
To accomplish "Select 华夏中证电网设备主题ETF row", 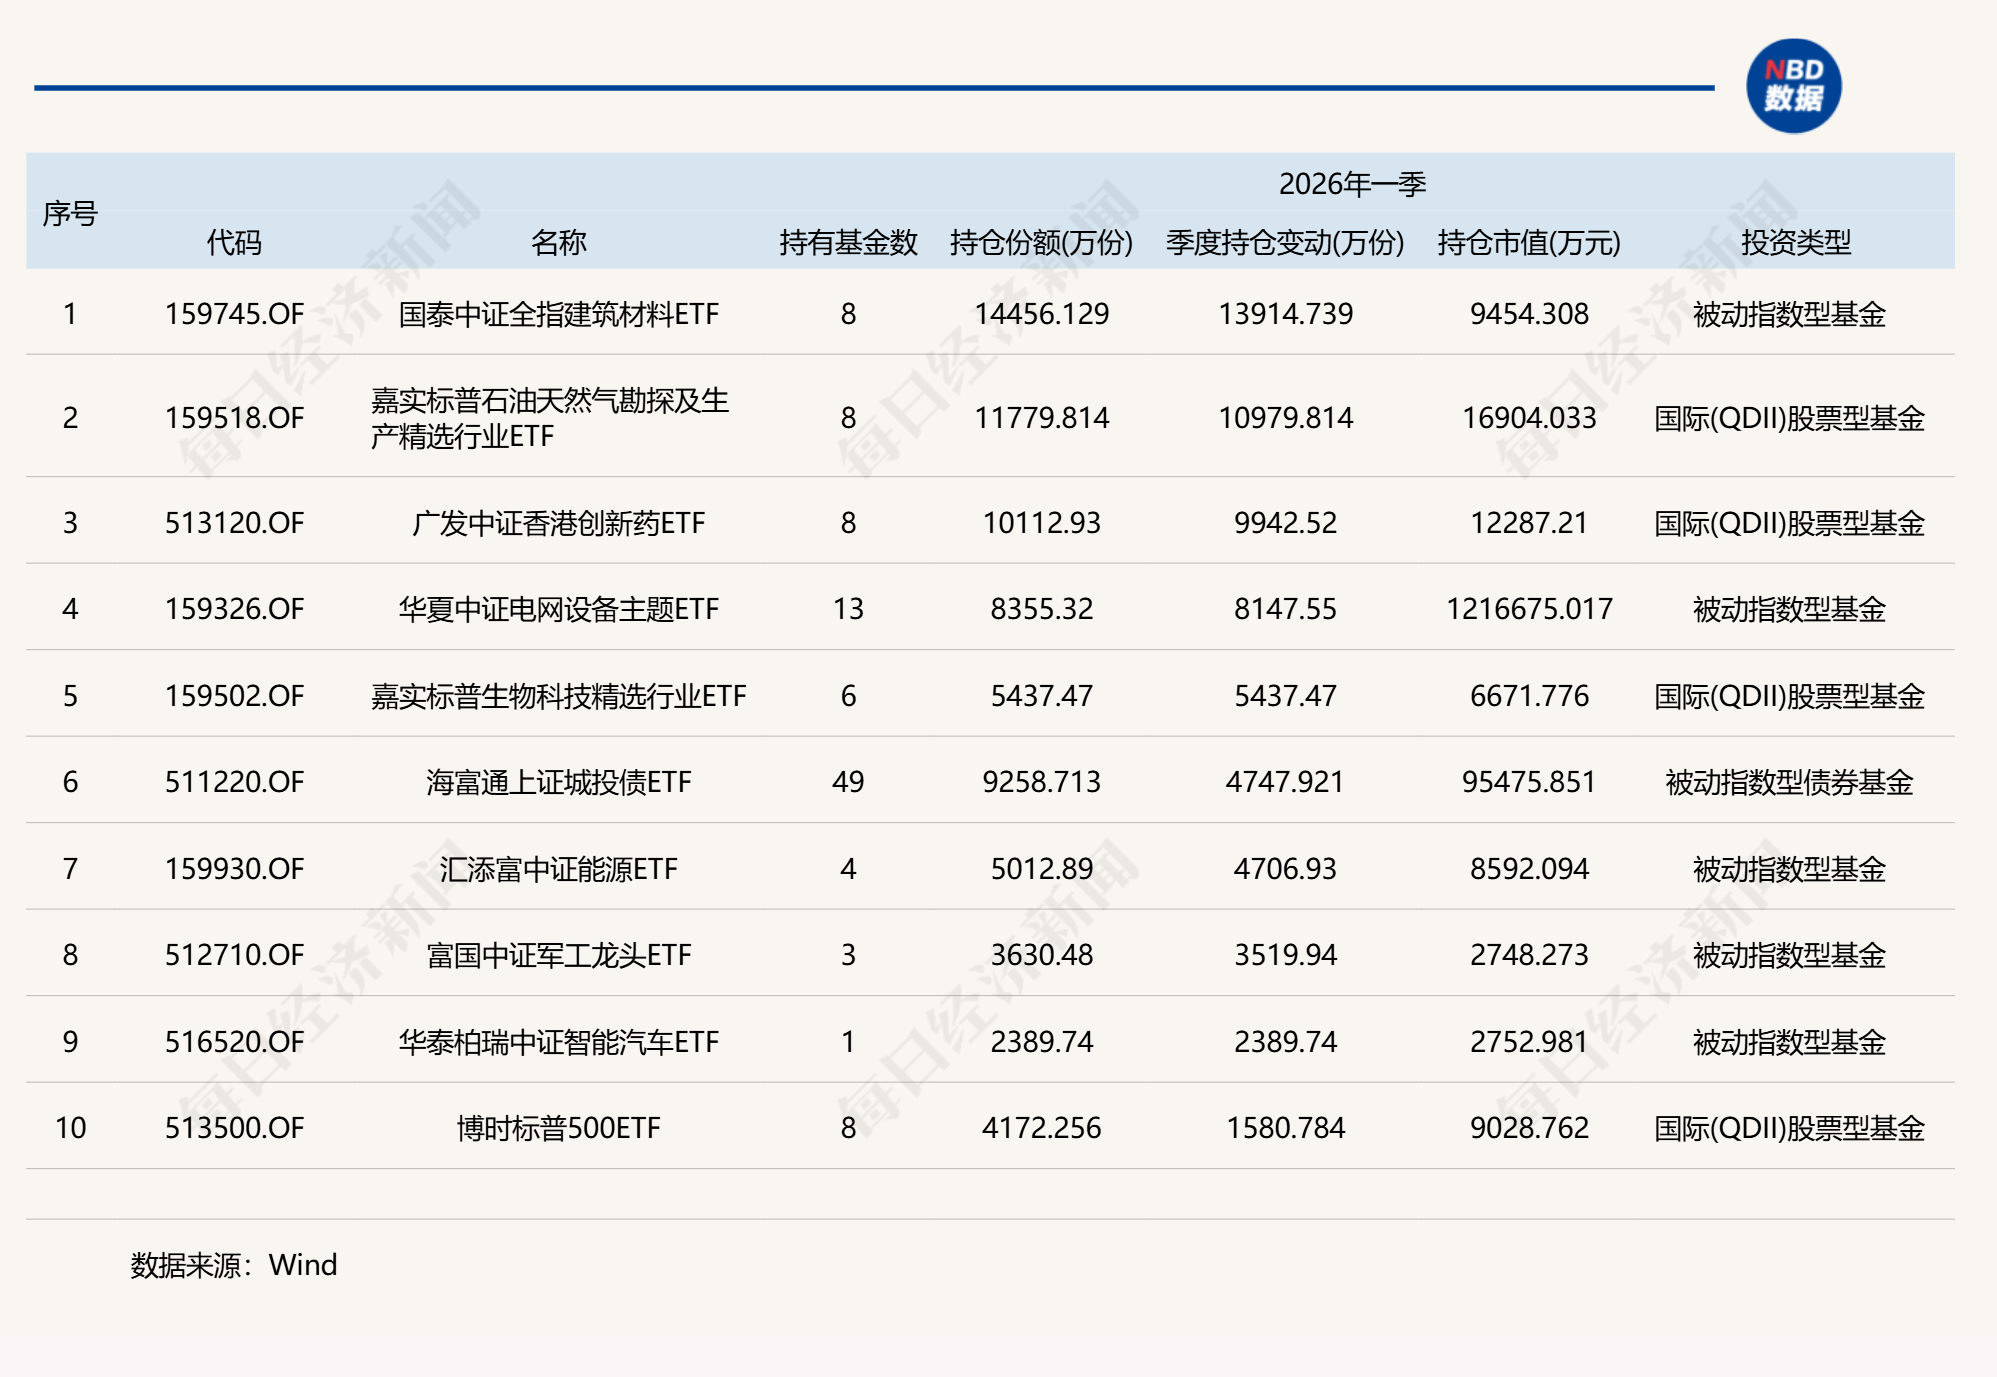I will point(560,607).
